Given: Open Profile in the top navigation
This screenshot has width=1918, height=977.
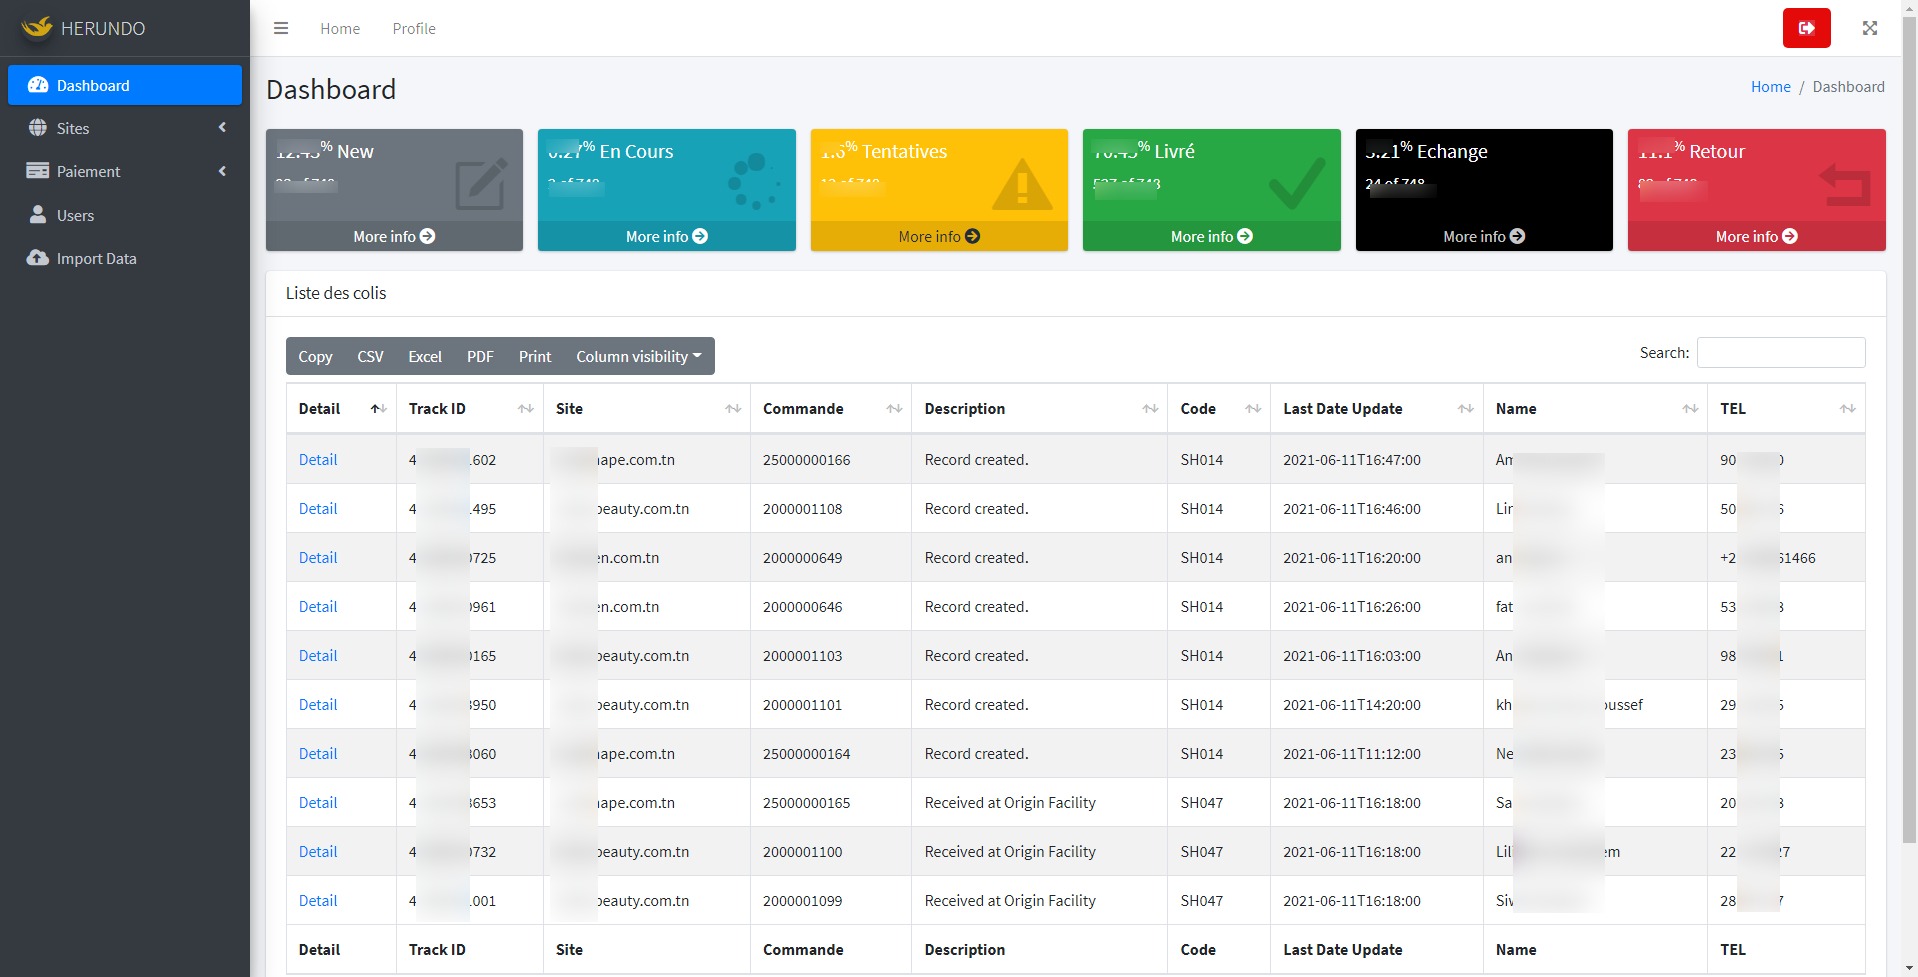Looking at the screenshot, I should 414,28.
